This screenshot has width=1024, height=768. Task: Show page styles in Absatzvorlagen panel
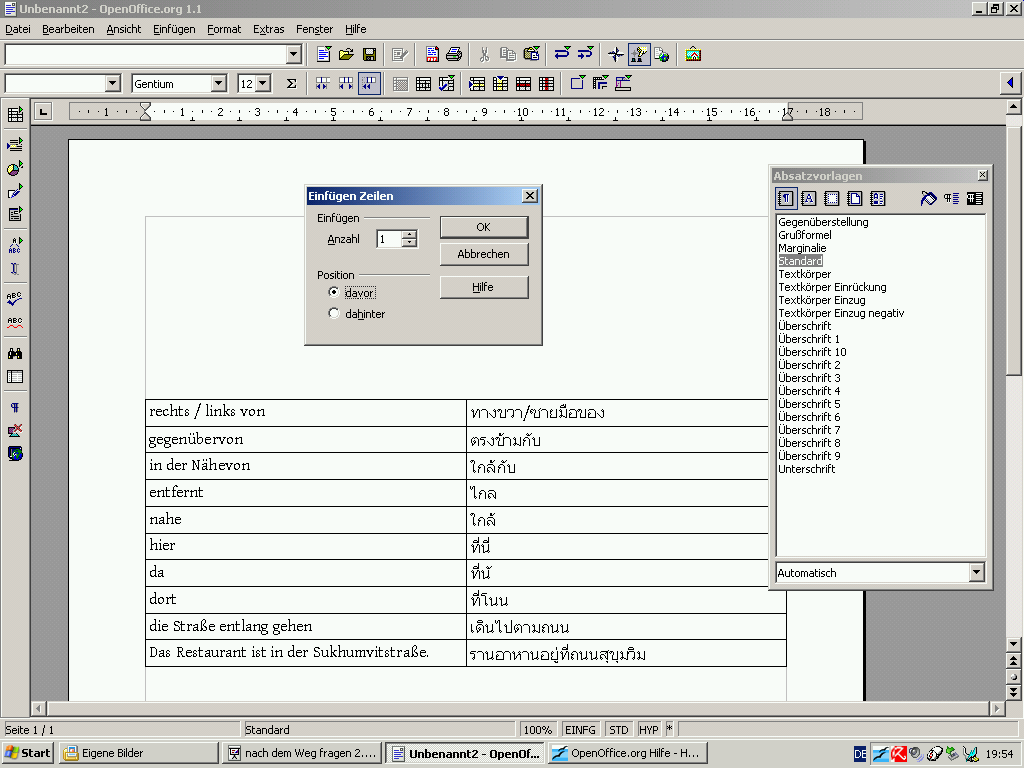(x=854, y=198)
